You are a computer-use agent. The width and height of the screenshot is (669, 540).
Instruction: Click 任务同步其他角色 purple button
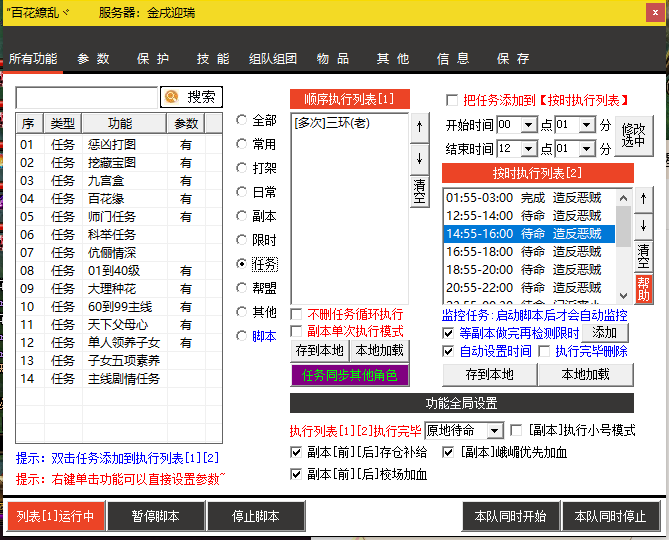click(350, 375)
